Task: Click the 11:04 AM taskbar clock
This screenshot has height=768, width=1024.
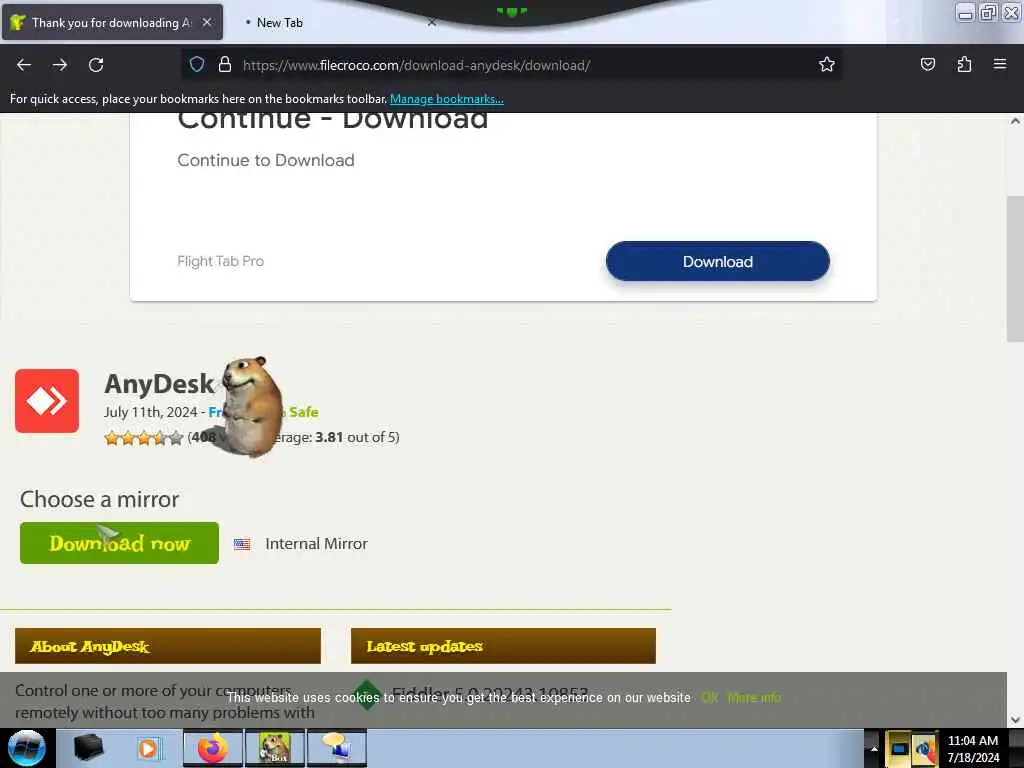Action: point(972,741)
